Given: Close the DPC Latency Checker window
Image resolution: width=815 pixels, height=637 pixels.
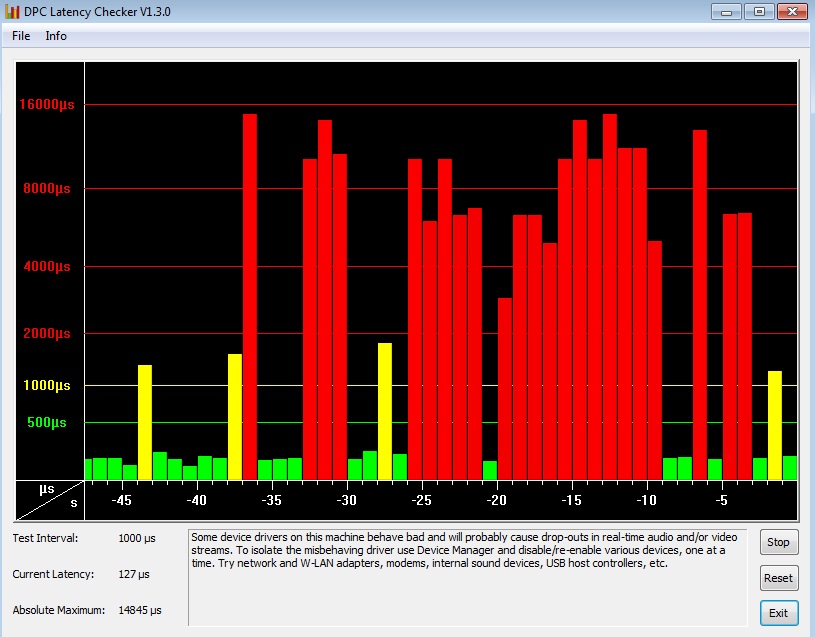Looking at the screenshot, I should 792,11.
